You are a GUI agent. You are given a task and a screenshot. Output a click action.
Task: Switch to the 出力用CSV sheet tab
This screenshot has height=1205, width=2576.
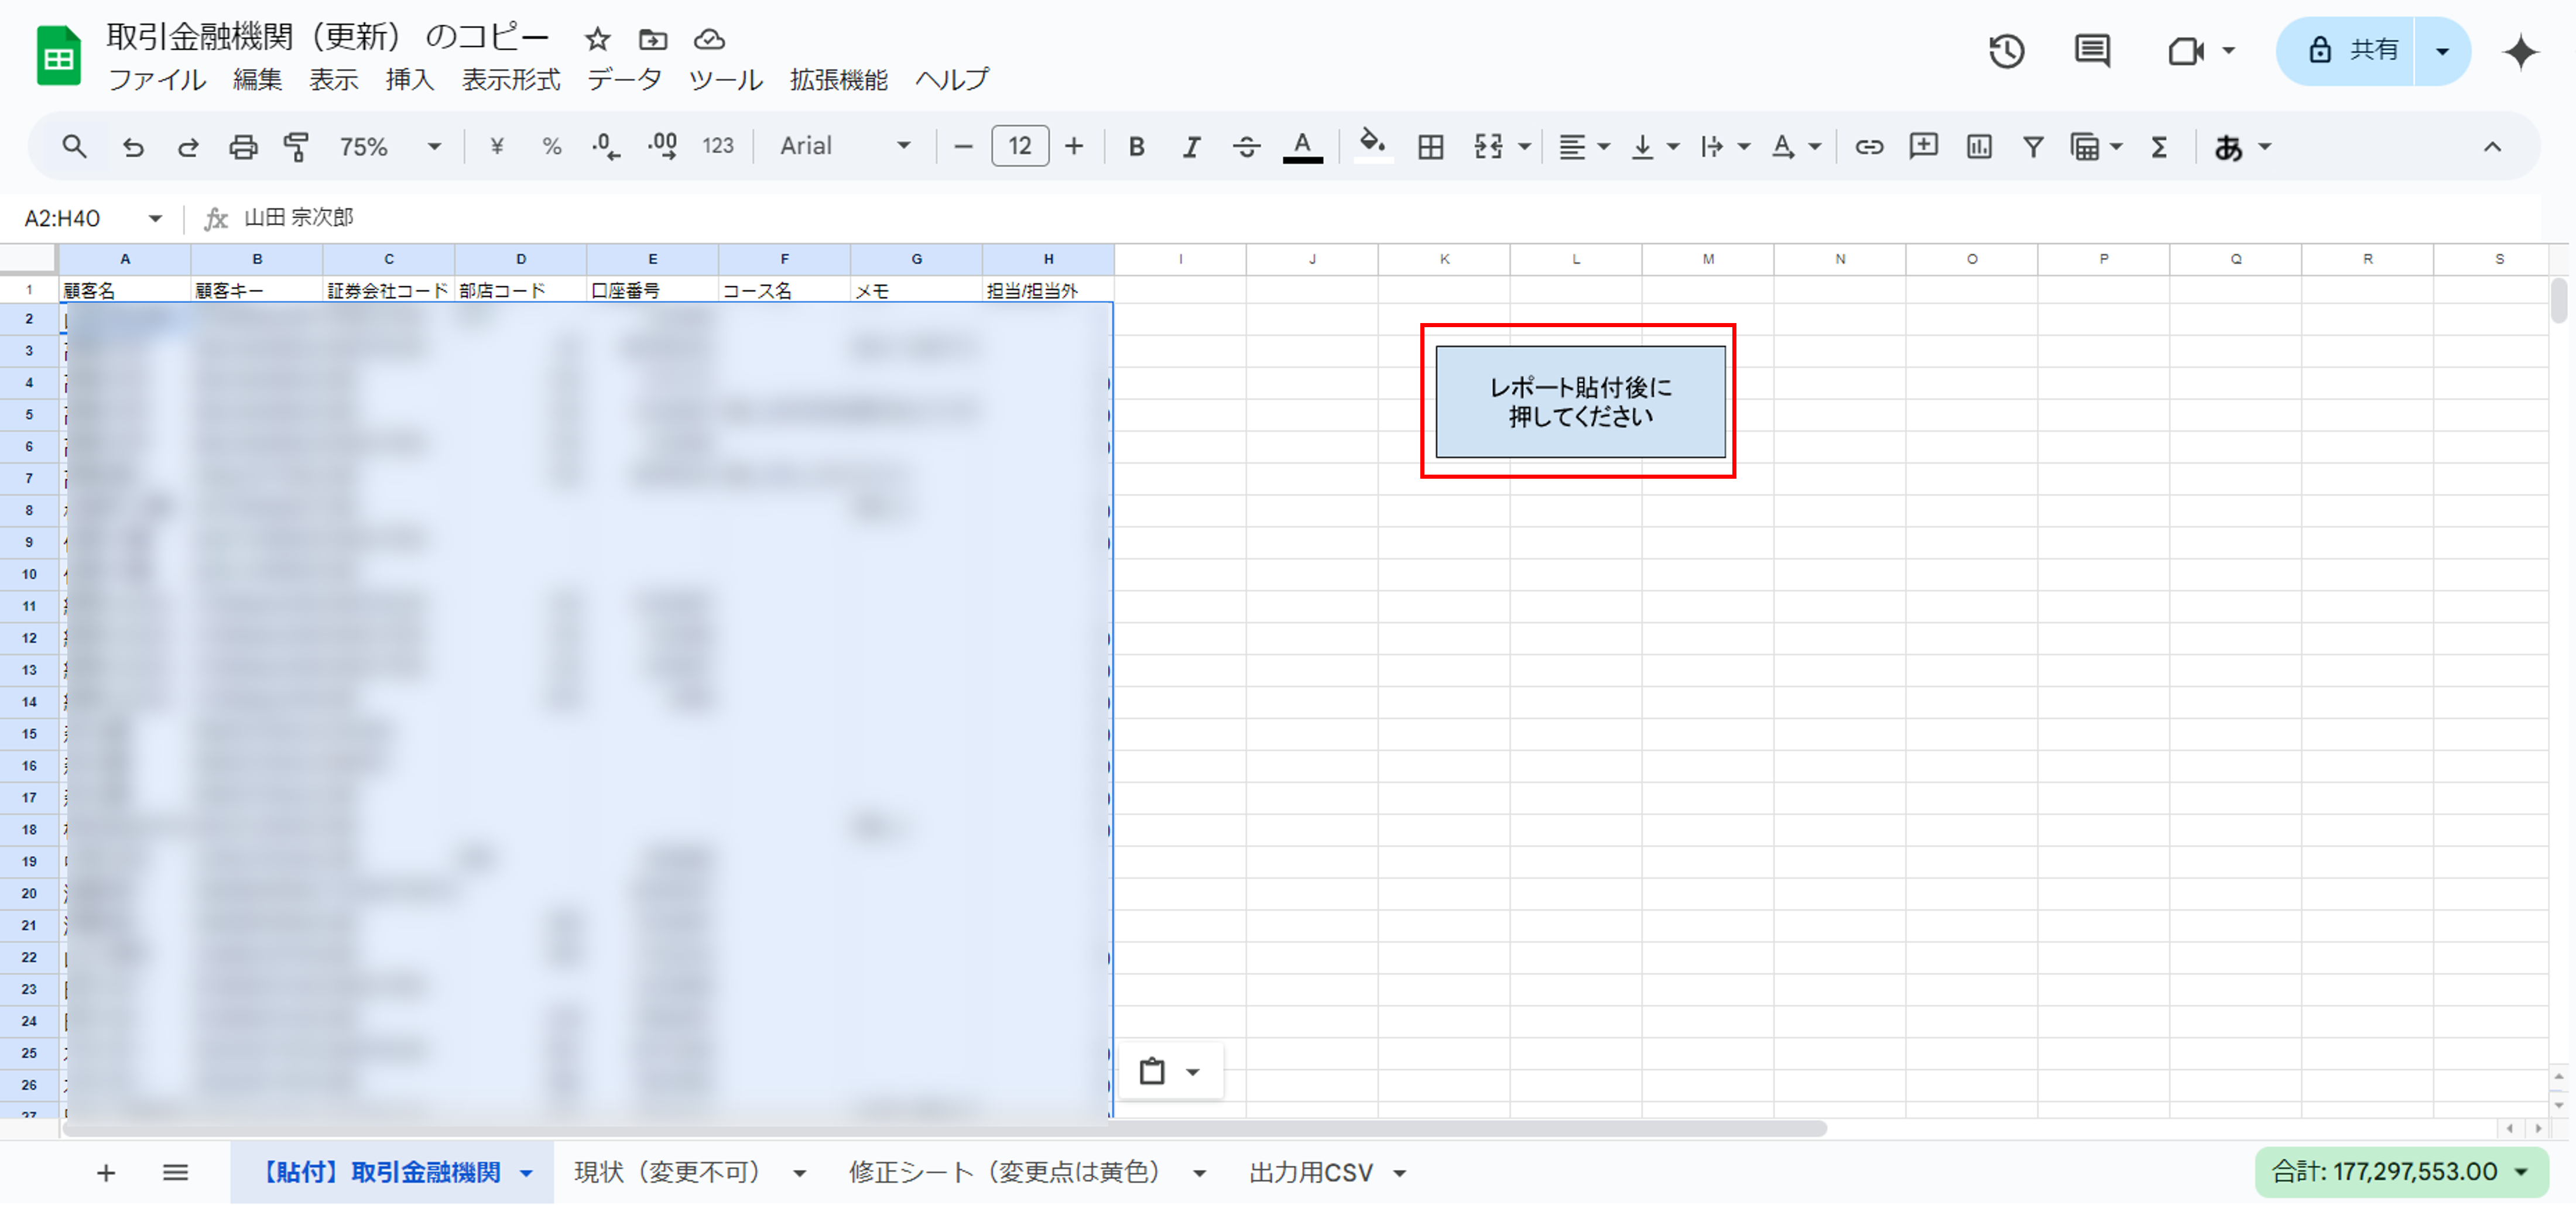[x=1310, y=1172]
